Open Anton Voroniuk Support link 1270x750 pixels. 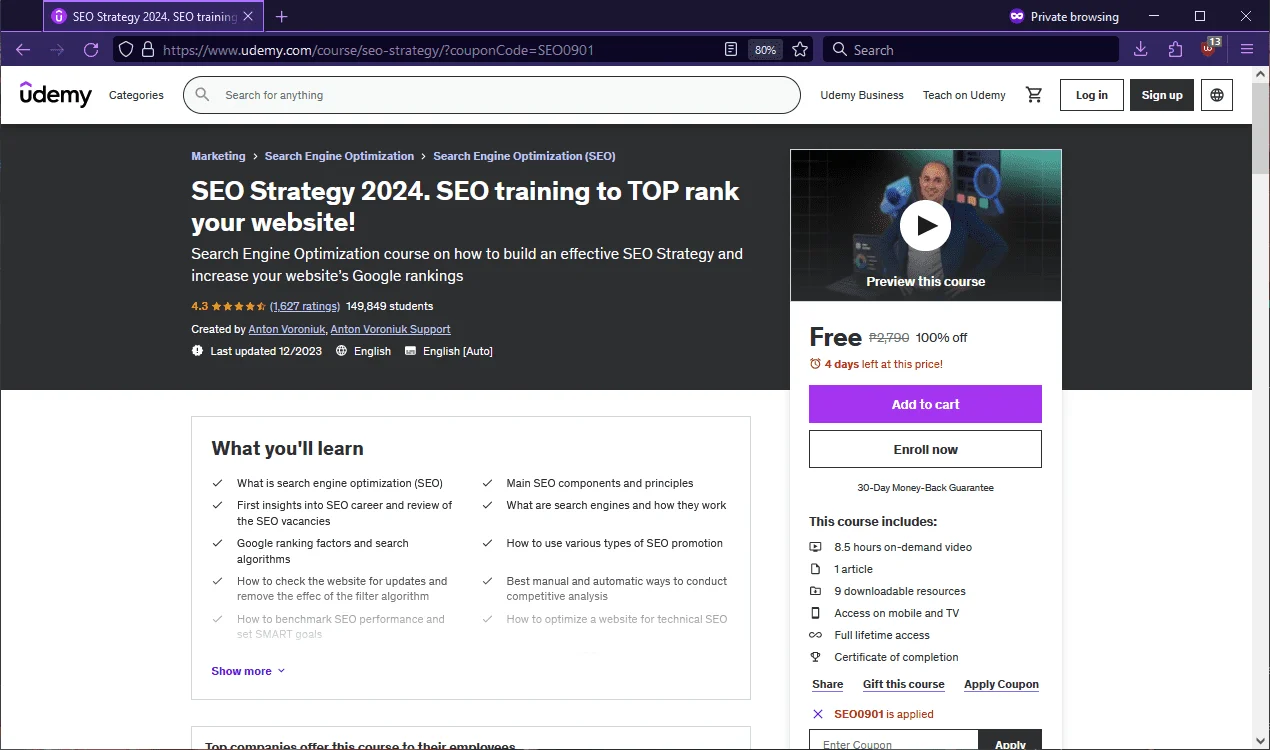pos(390,329)
